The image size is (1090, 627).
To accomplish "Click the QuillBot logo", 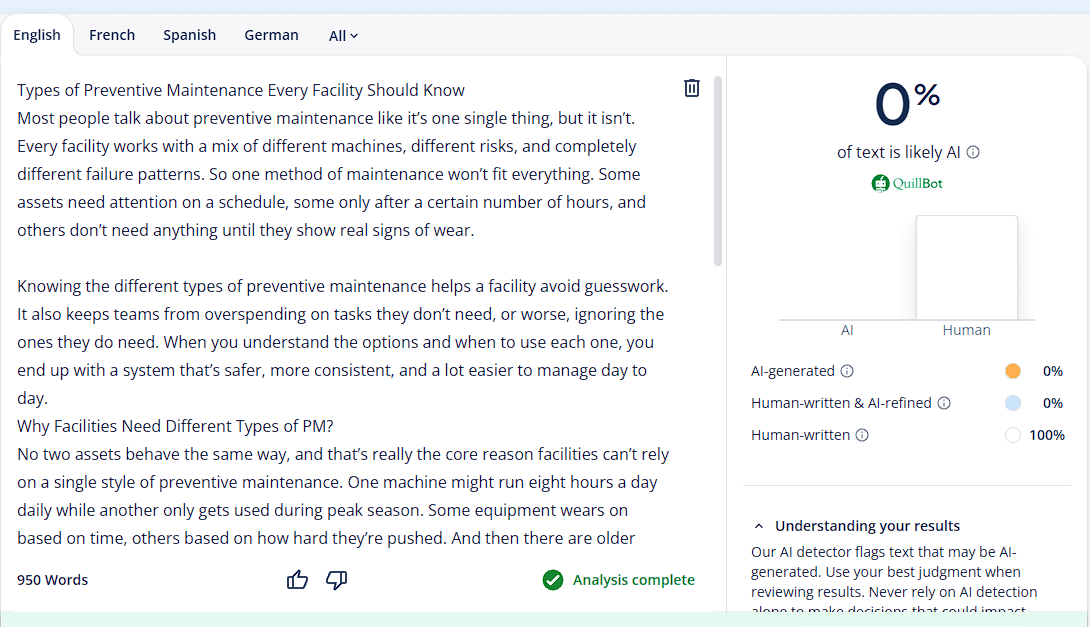I will point(907,183).
